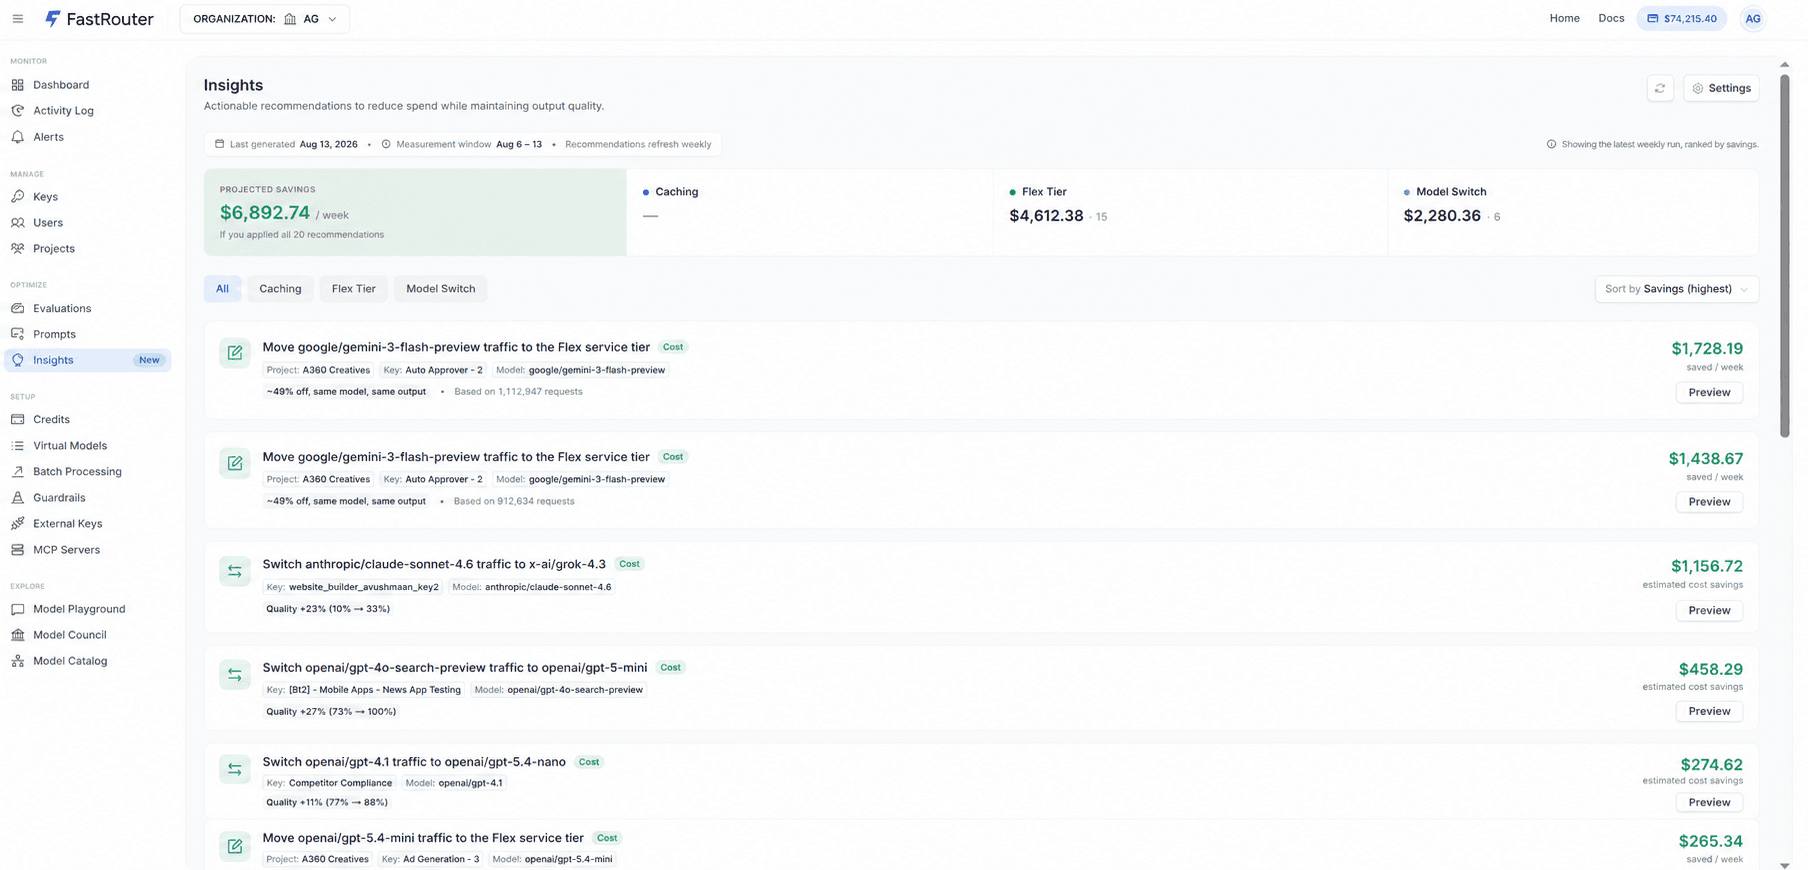Click the Users icon in sidebar

(18, 223)
